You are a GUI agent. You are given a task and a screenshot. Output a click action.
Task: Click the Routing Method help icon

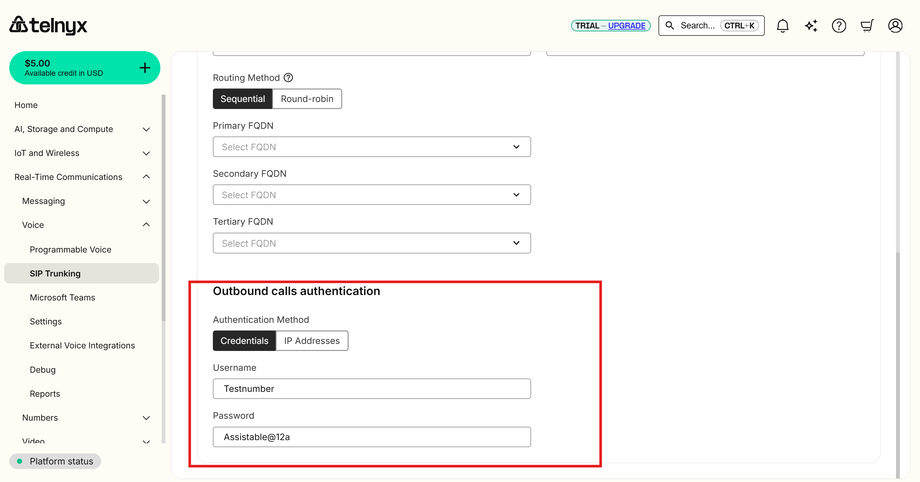tap(288, 77)
